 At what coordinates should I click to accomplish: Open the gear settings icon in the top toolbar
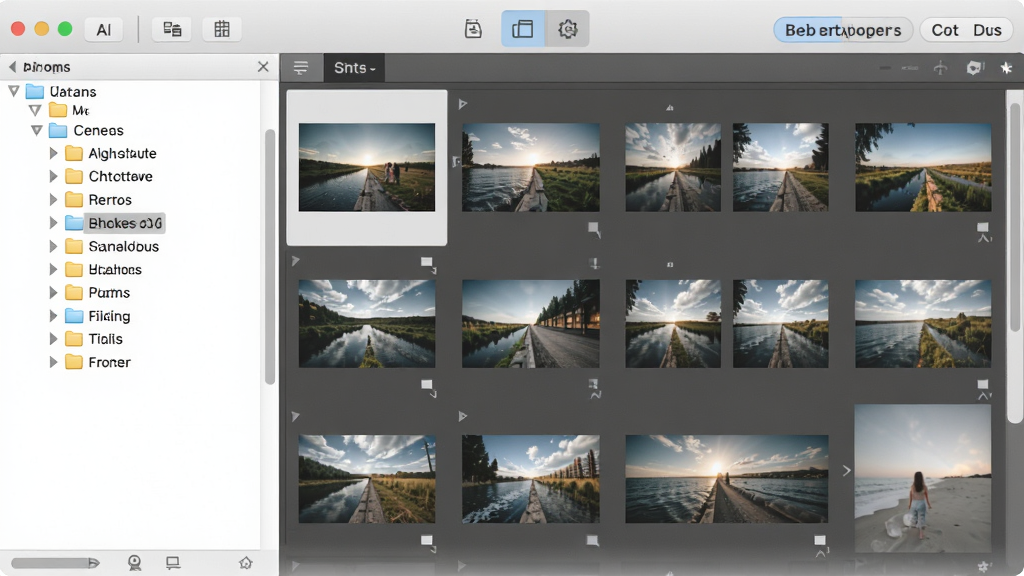pyautogui.click(x=568, y=29)
